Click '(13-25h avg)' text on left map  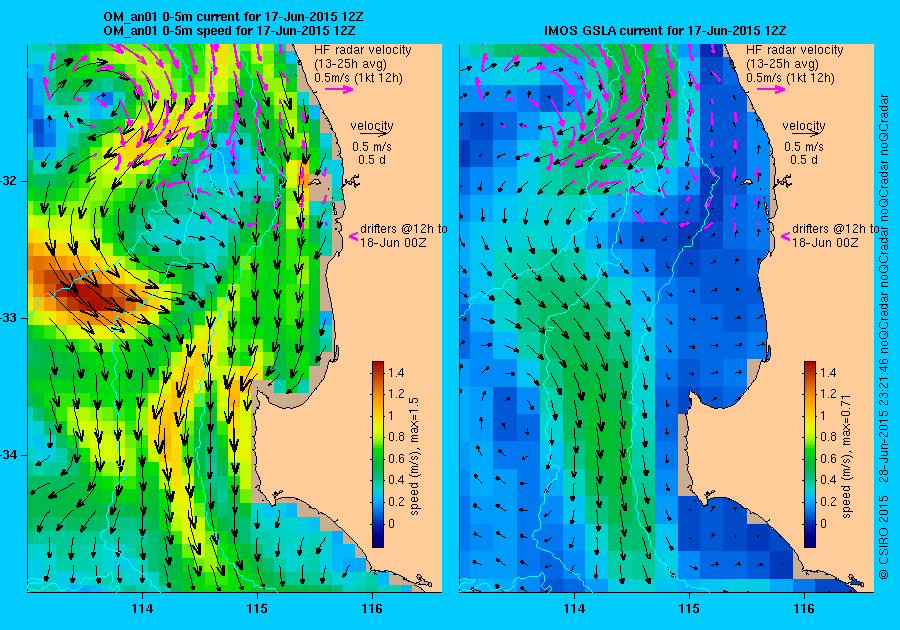(x=350, y=64)
